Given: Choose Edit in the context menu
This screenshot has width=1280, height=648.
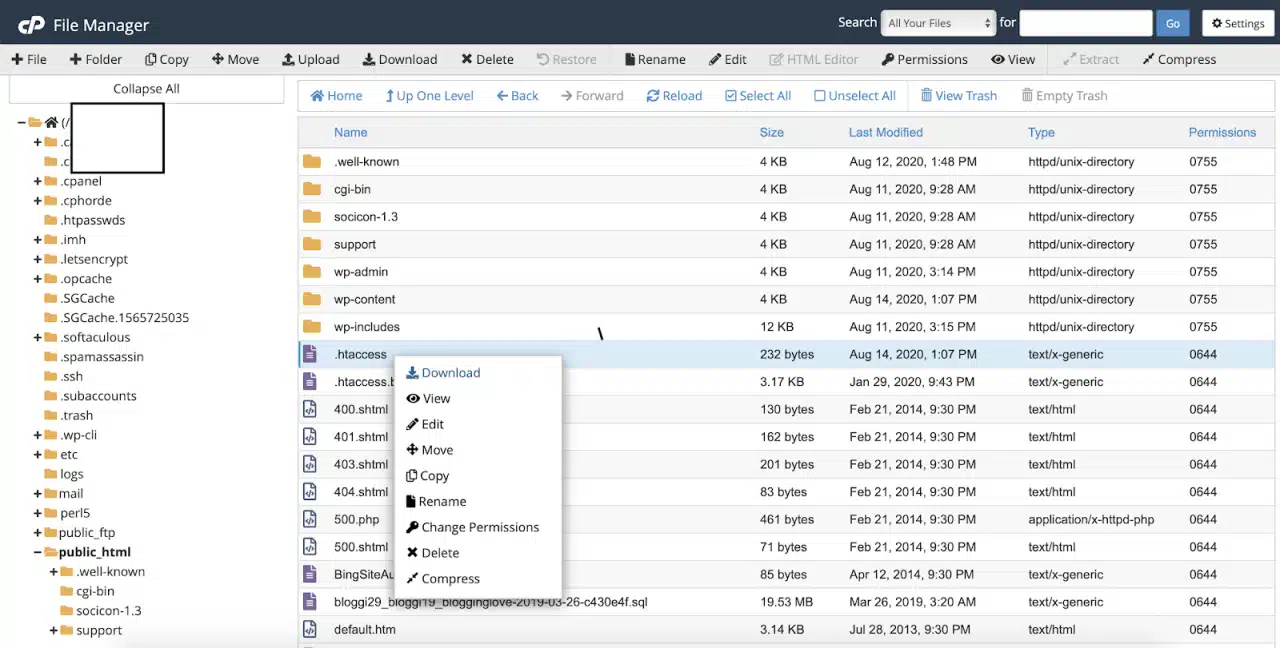Looking at the screenshot, I should click(425, 424).
